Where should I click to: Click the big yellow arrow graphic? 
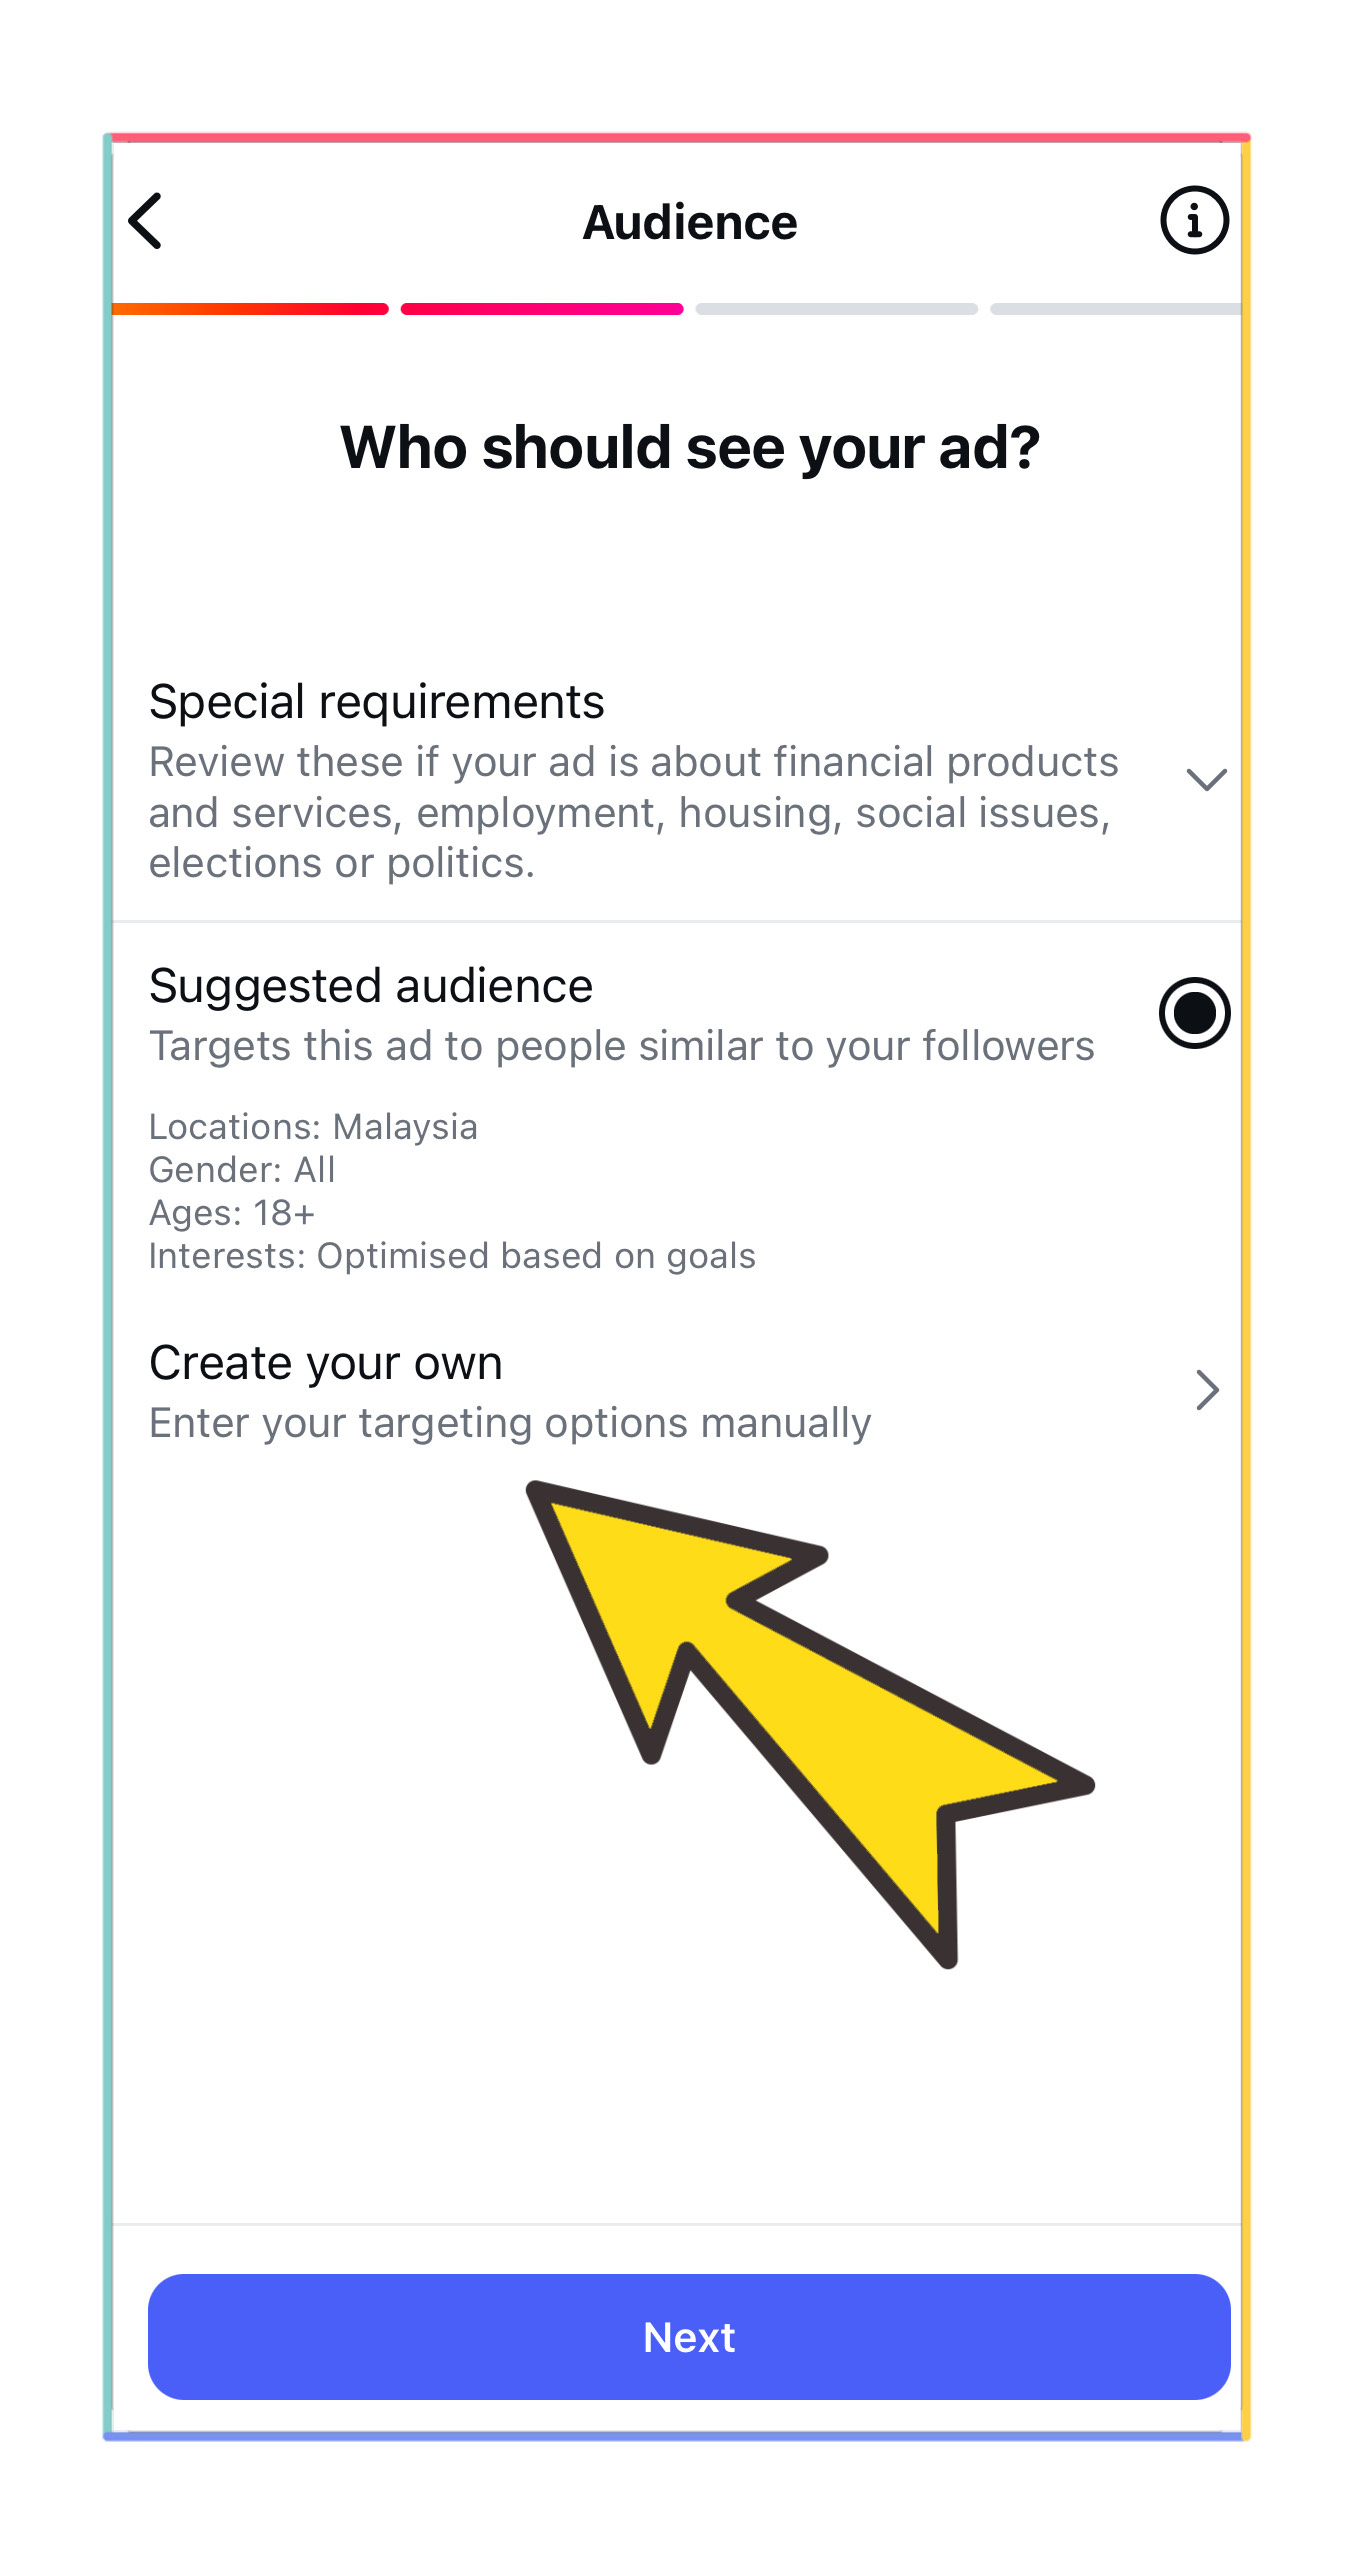coord(810,1724)
